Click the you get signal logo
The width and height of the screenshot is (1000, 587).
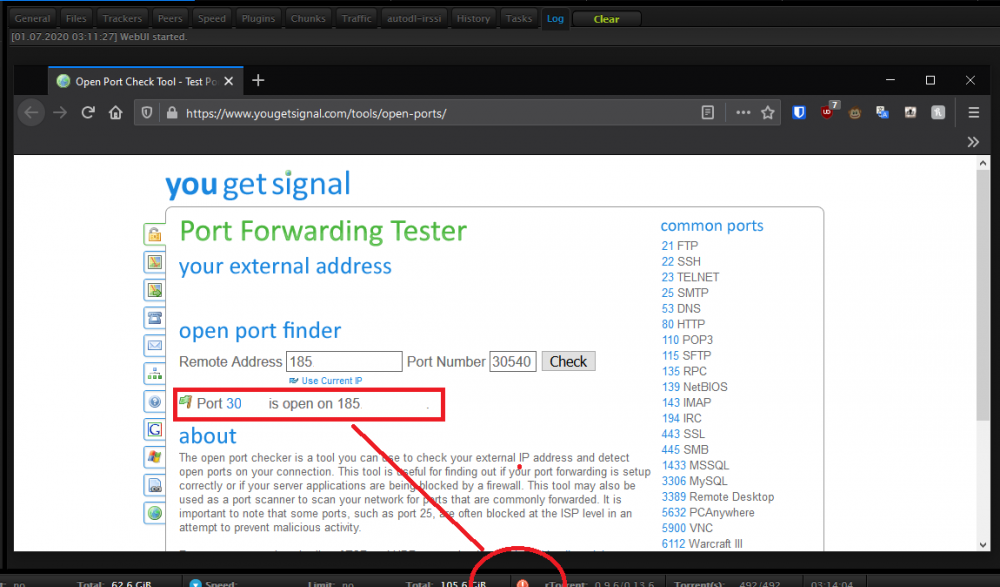pyautogui.click(x=258, y=184)
